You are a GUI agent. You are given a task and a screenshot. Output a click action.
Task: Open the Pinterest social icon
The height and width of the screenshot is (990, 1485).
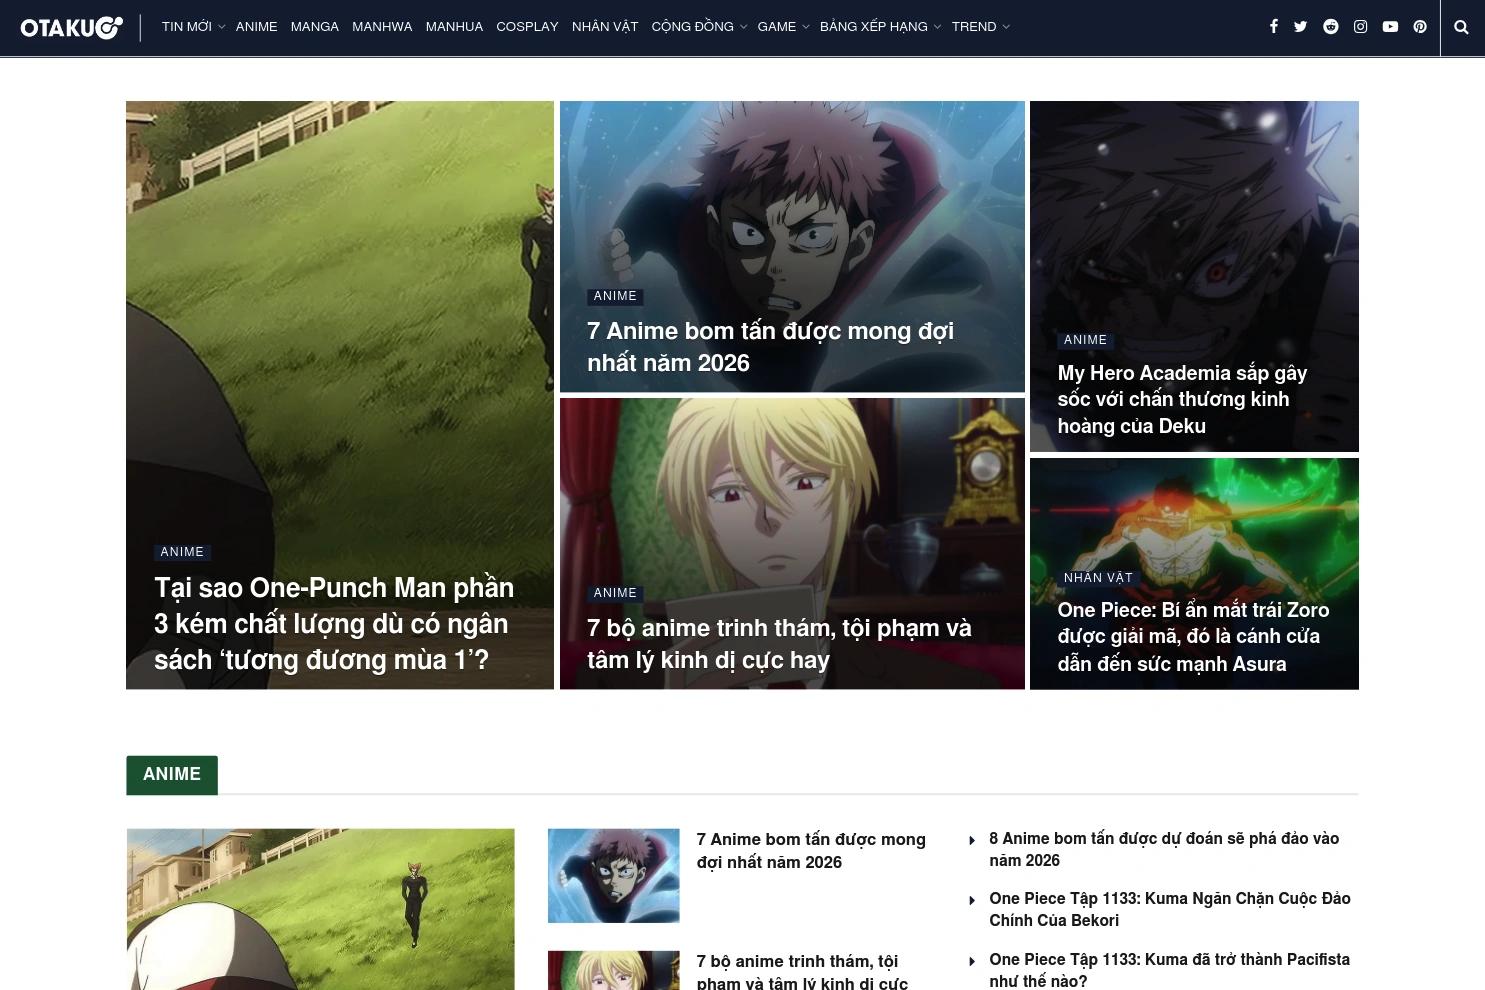coord(1419,26)
